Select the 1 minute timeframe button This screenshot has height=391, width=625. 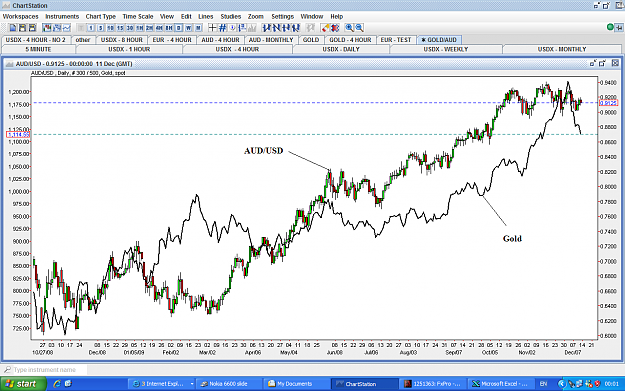pos(91,28)
